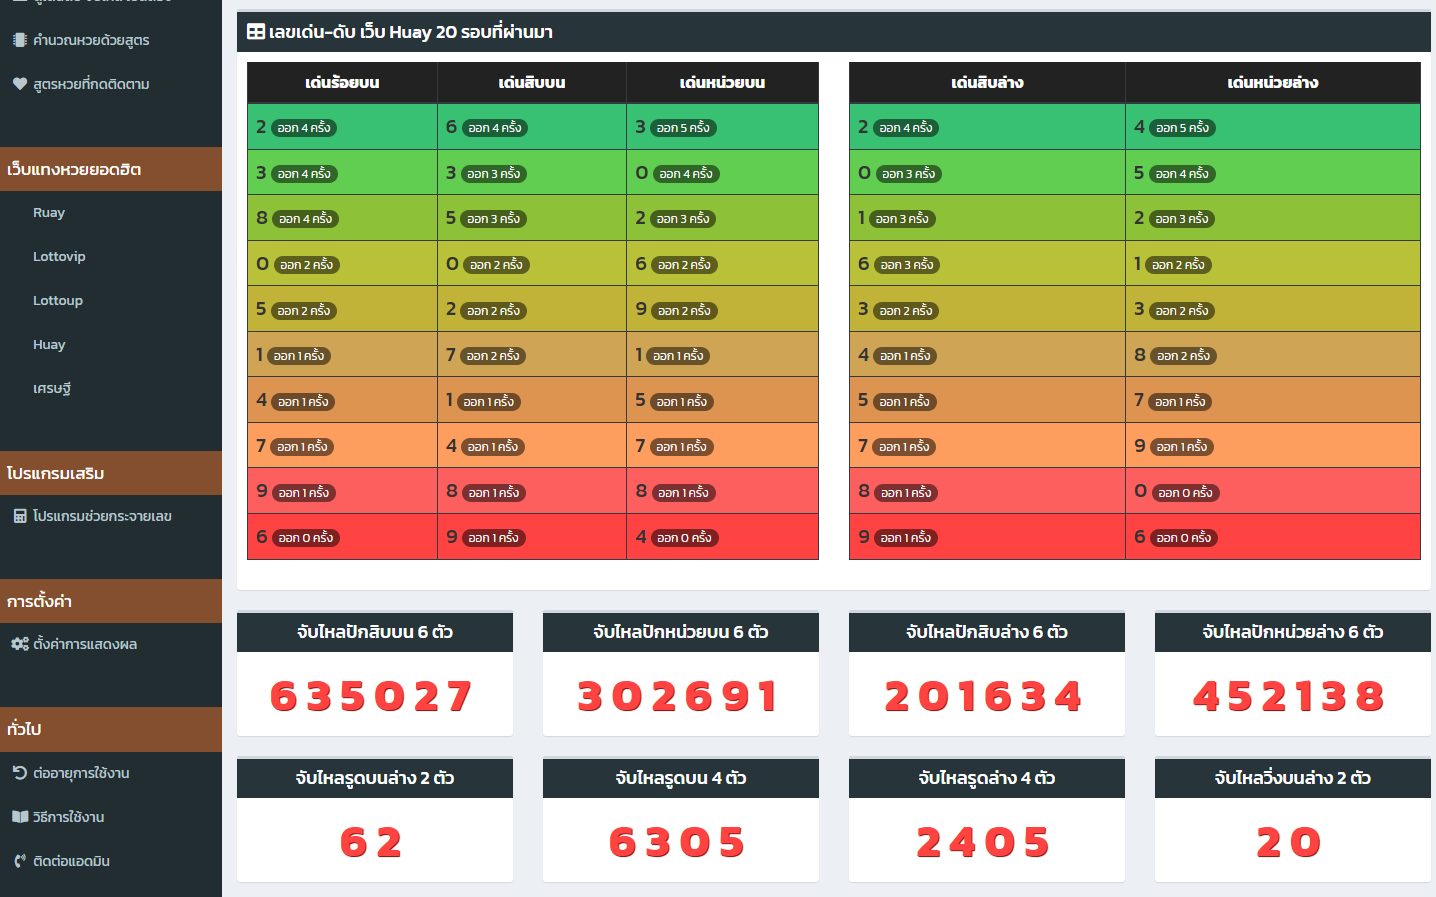Click digit 3 ออก 5 ครั้ง under เด่นหน่วยบน
Image resolution: width=1436 pixels, height=897 pixels.
pos(722,127)
